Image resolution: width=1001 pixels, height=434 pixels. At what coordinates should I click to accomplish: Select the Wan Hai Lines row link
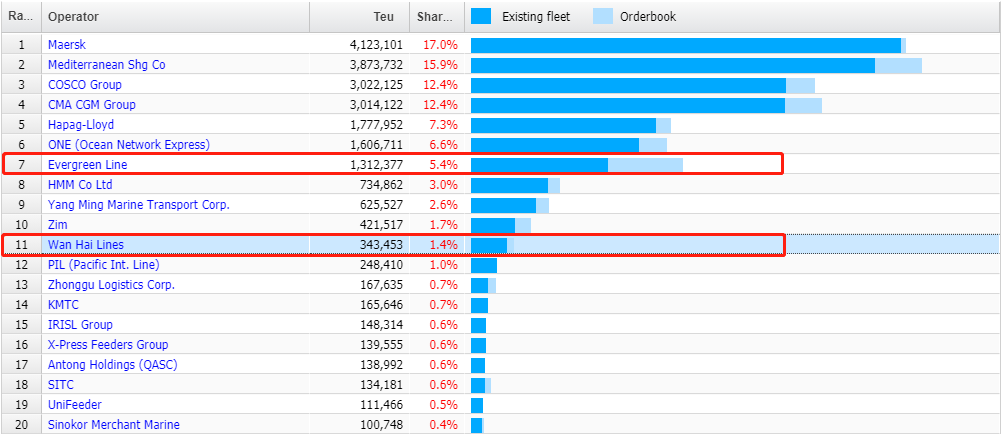pos(85,245)
